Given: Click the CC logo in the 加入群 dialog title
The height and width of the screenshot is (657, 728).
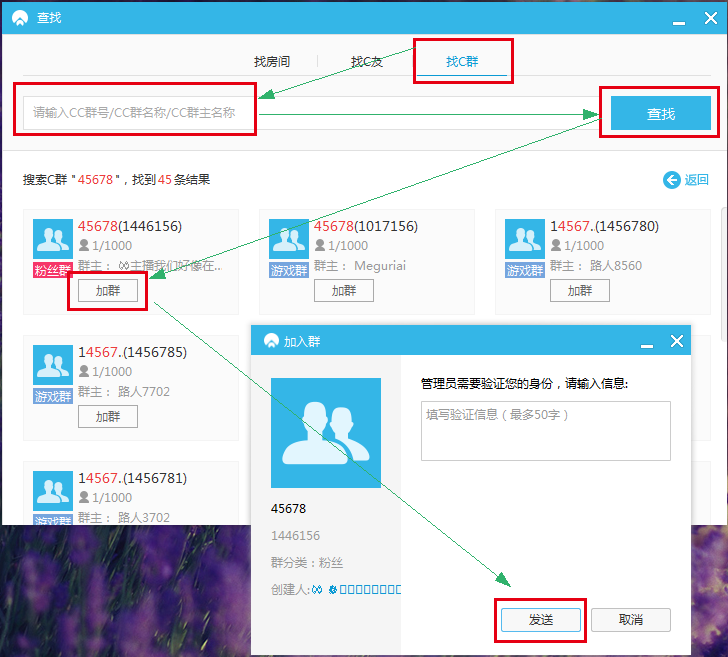Looking at the screenshot, I should pyautogui.click(x=271, y=341).
